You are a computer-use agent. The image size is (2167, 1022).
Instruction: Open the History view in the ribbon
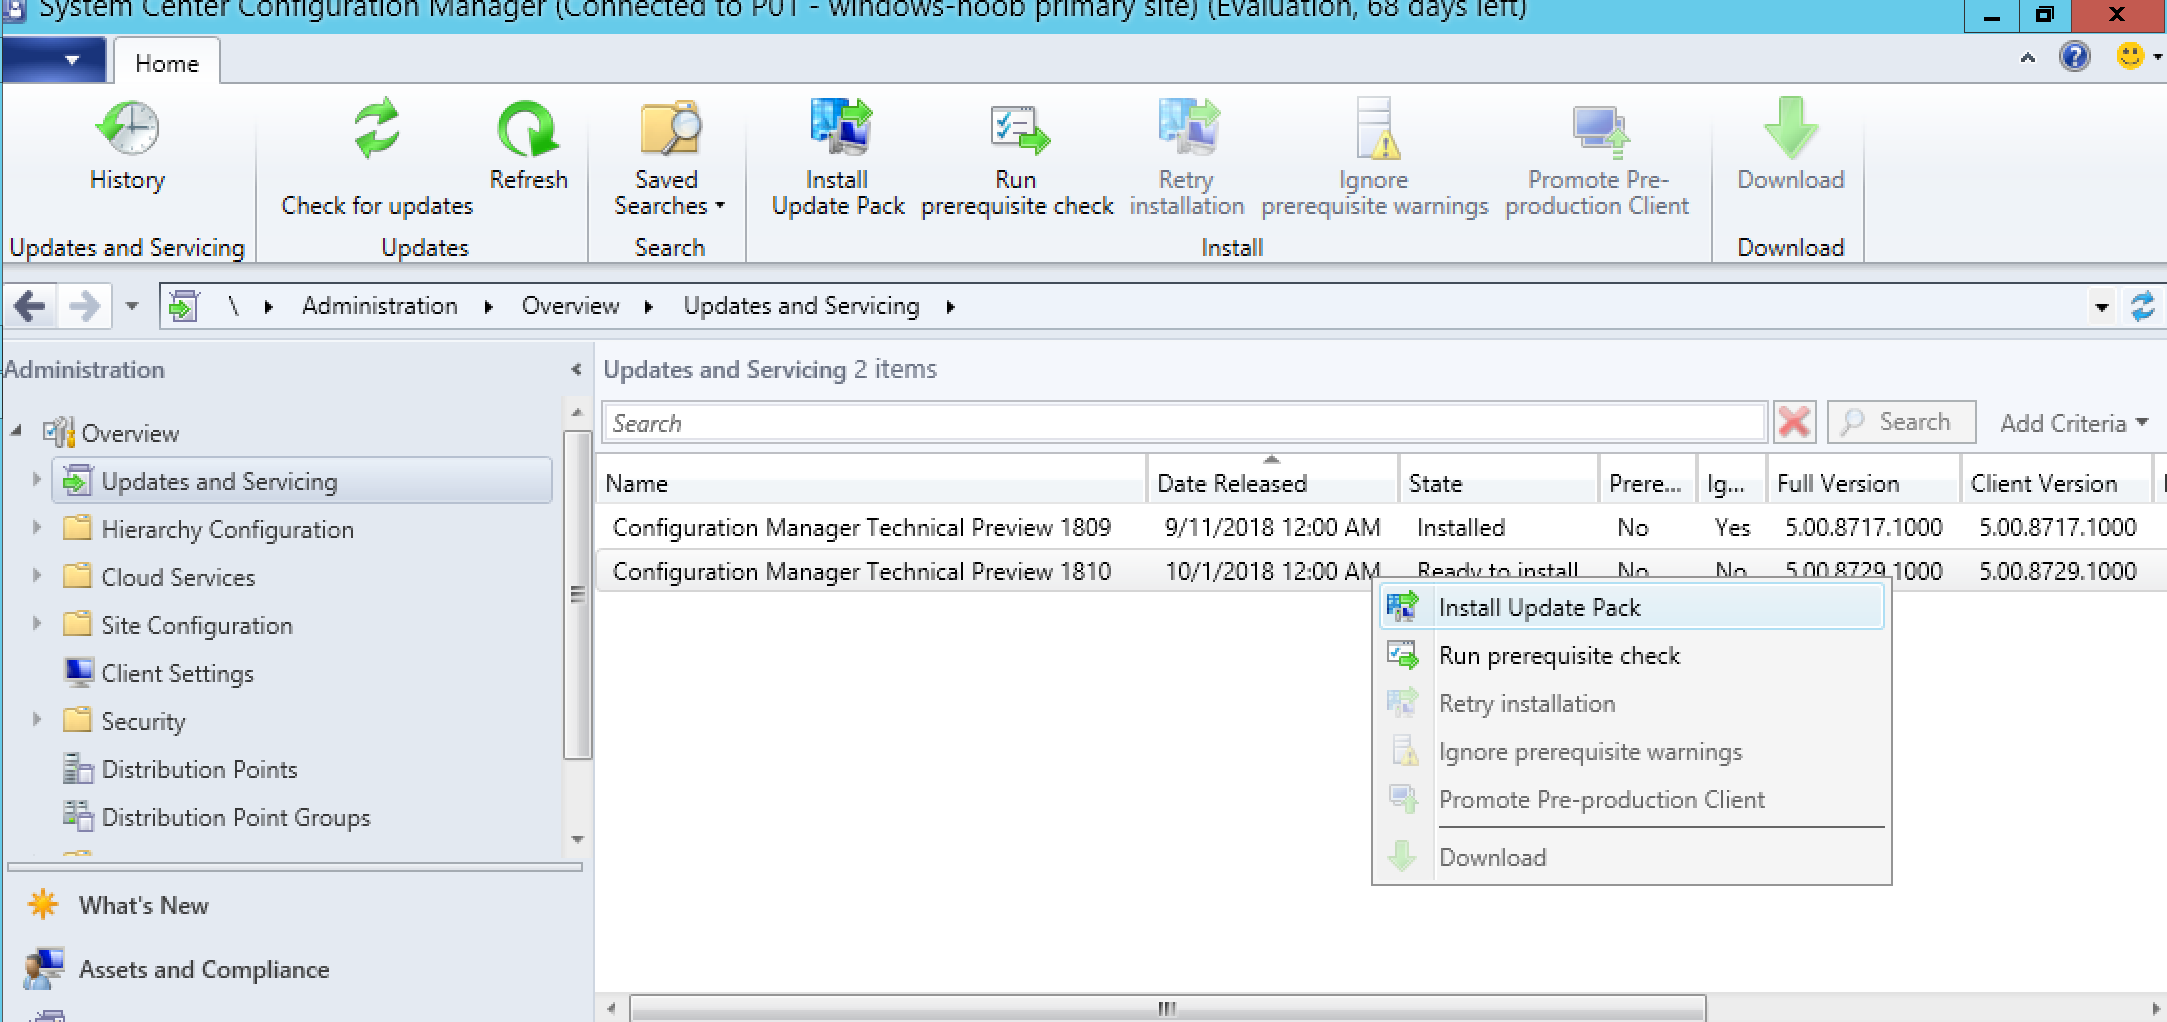pos(127,145)
